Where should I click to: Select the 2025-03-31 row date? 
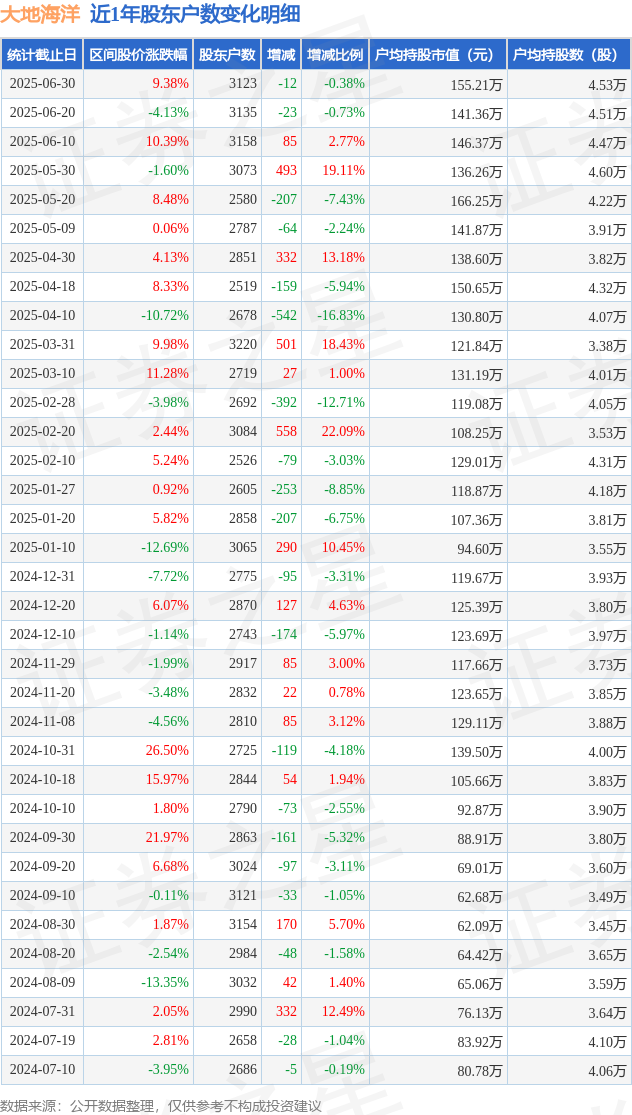[42, 344]
